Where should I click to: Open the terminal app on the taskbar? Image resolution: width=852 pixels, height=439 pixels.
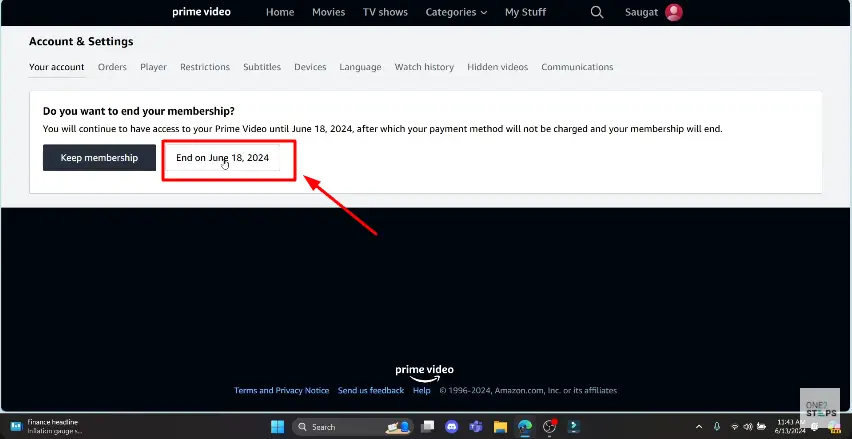click(573, 427)
